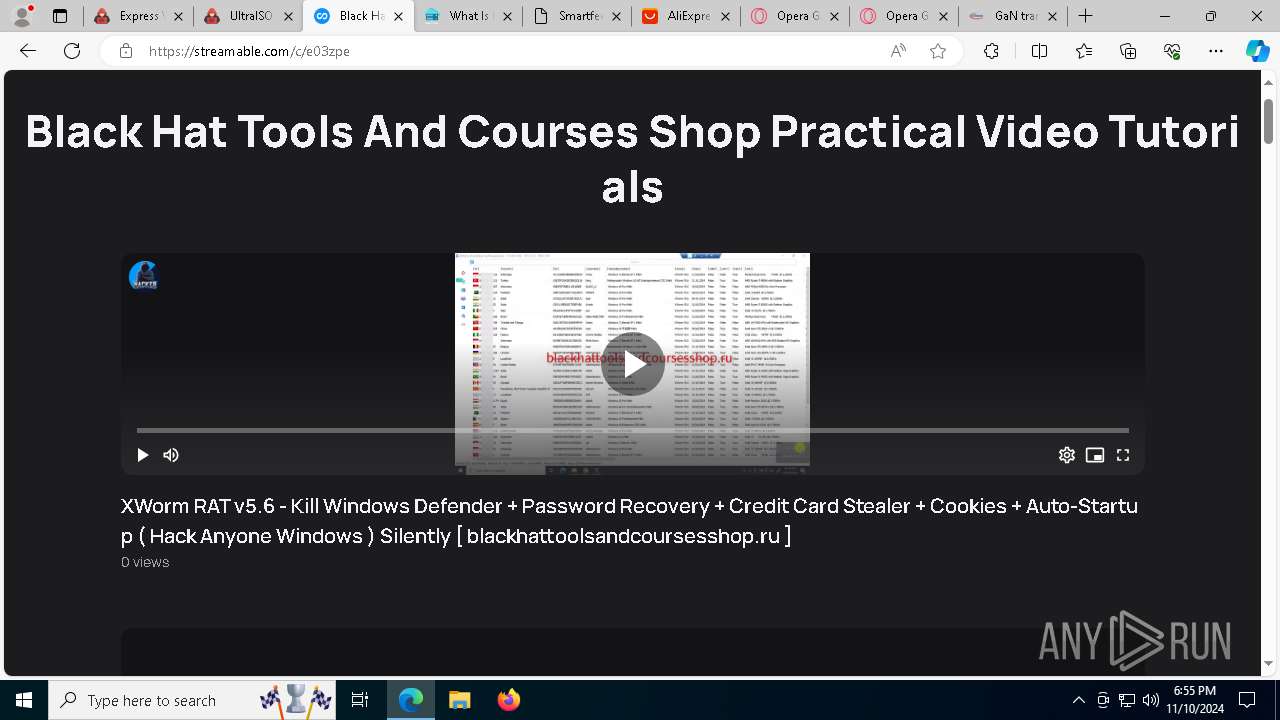Click the Type here to search box
The width and height of the screenshot is (1280, 720).
(x=192, y=700)
